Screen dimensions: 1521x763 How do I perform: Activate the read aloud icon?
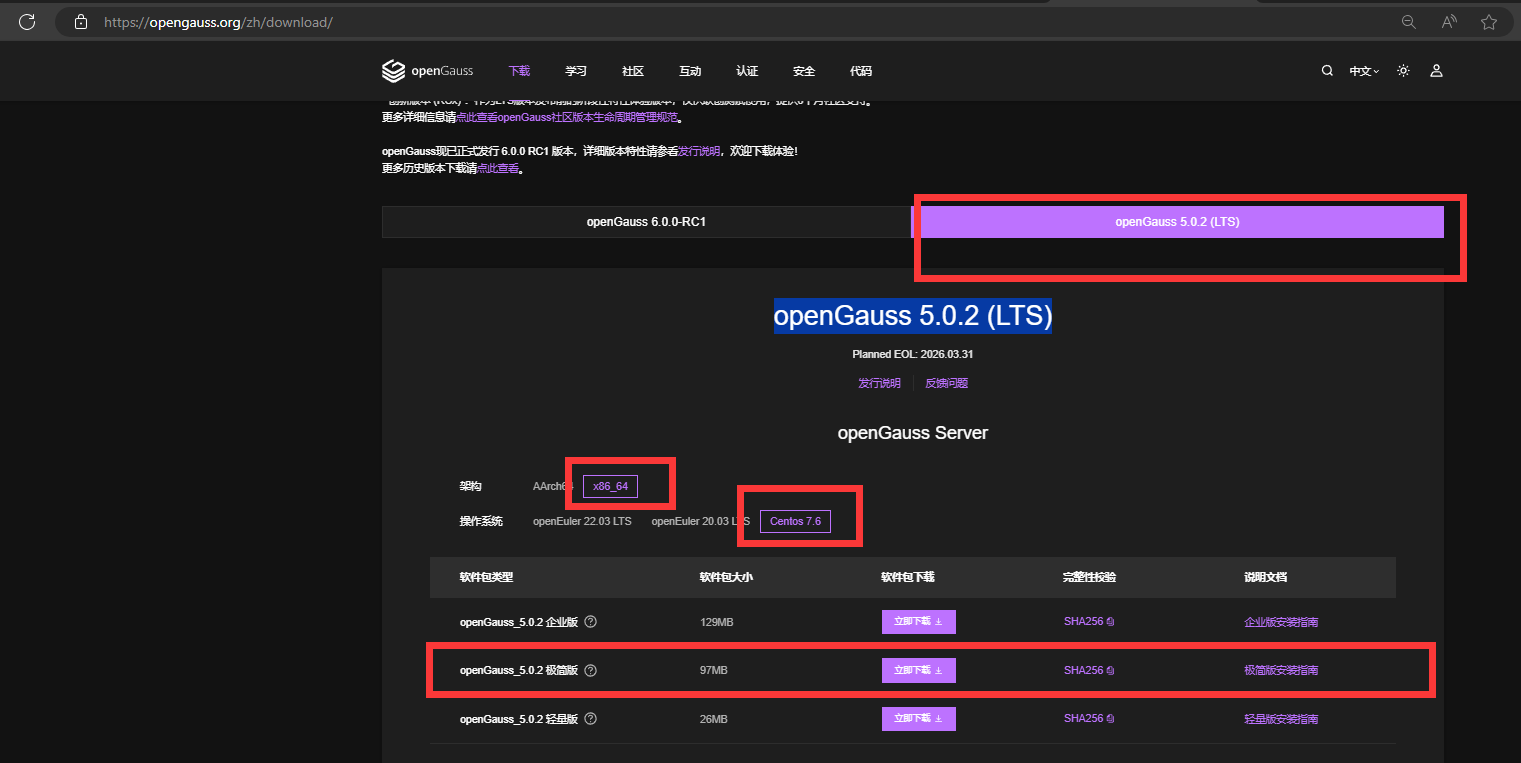point(1449,22)
